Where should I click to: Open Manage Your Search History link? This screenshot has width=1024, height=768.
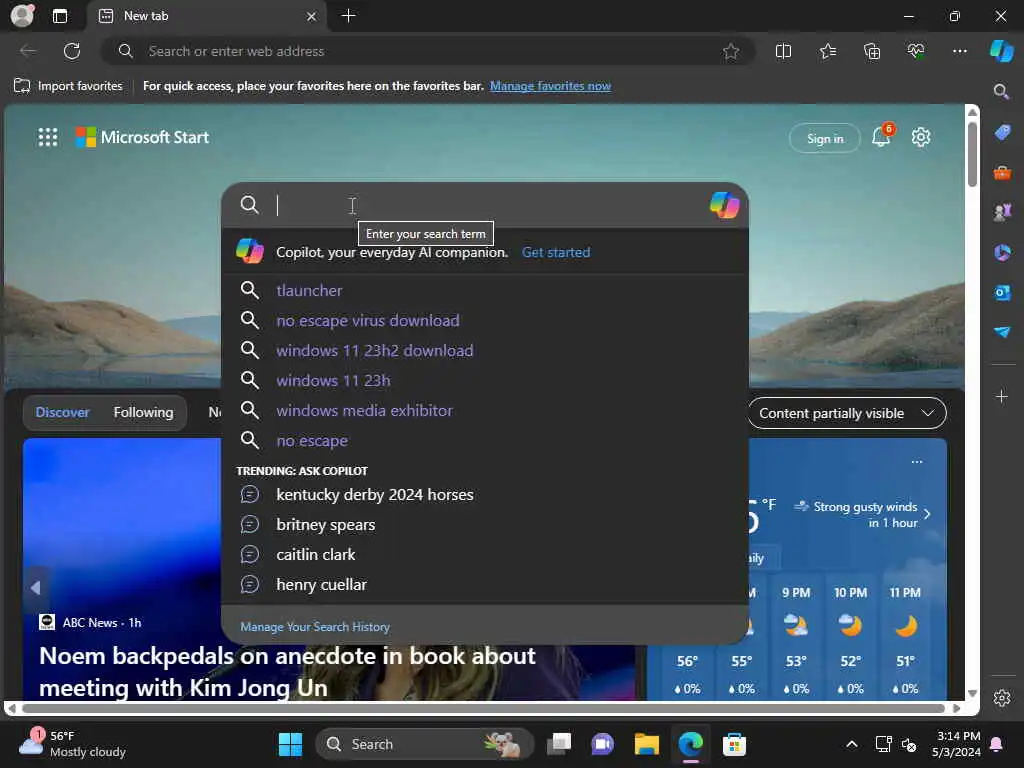tap(315, 626)
